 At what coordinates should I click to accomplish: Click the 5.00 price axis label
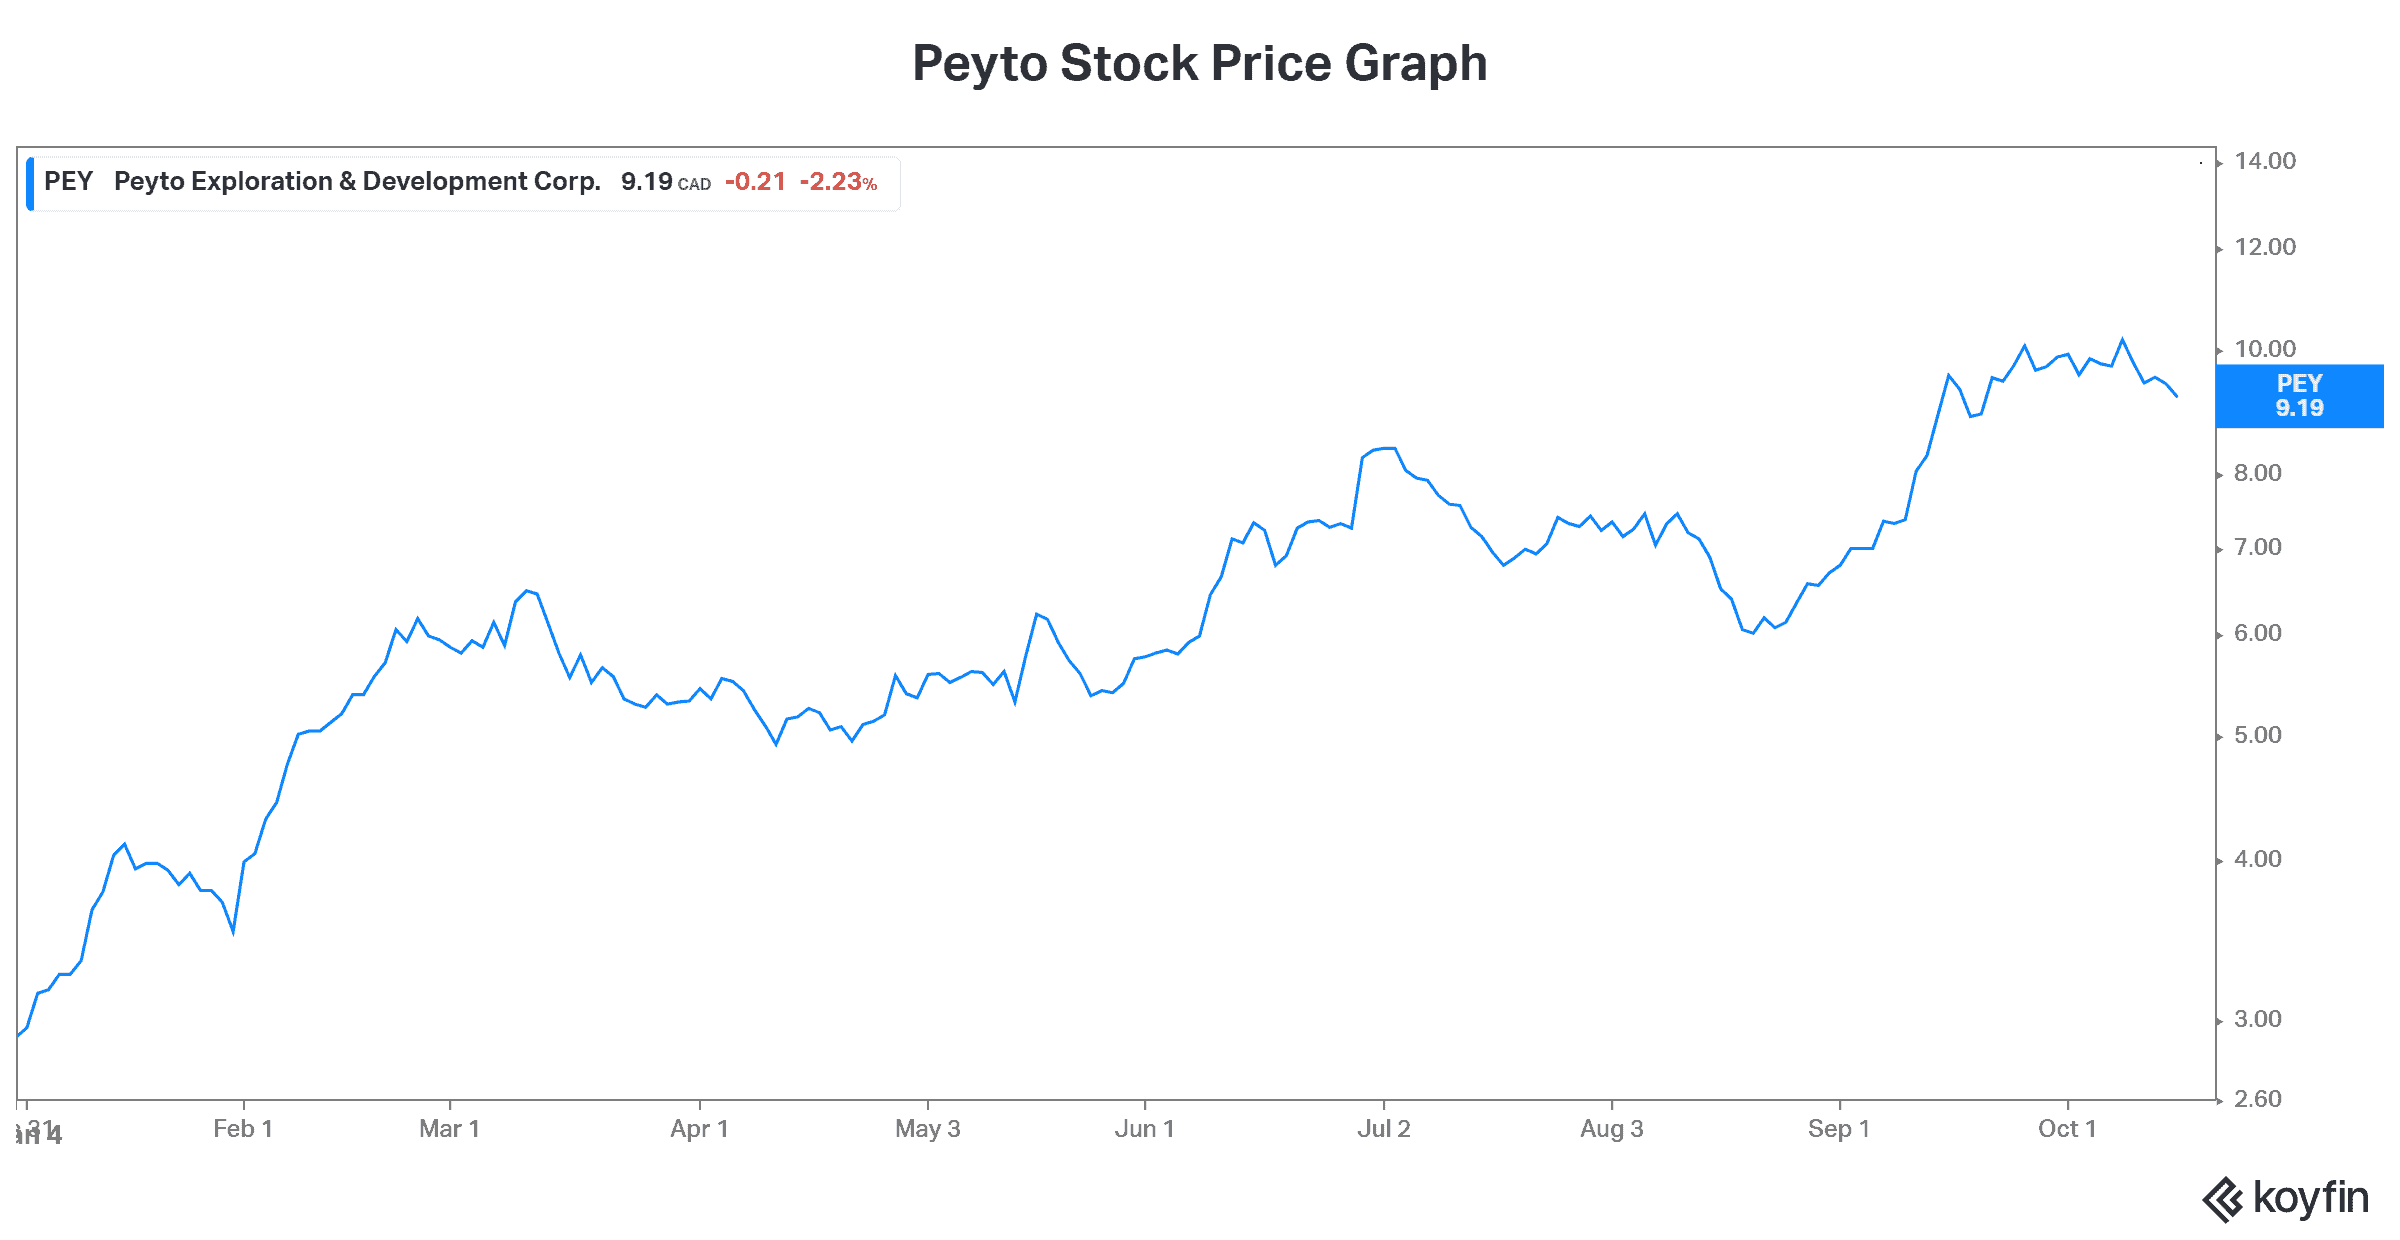point(2258,735)
